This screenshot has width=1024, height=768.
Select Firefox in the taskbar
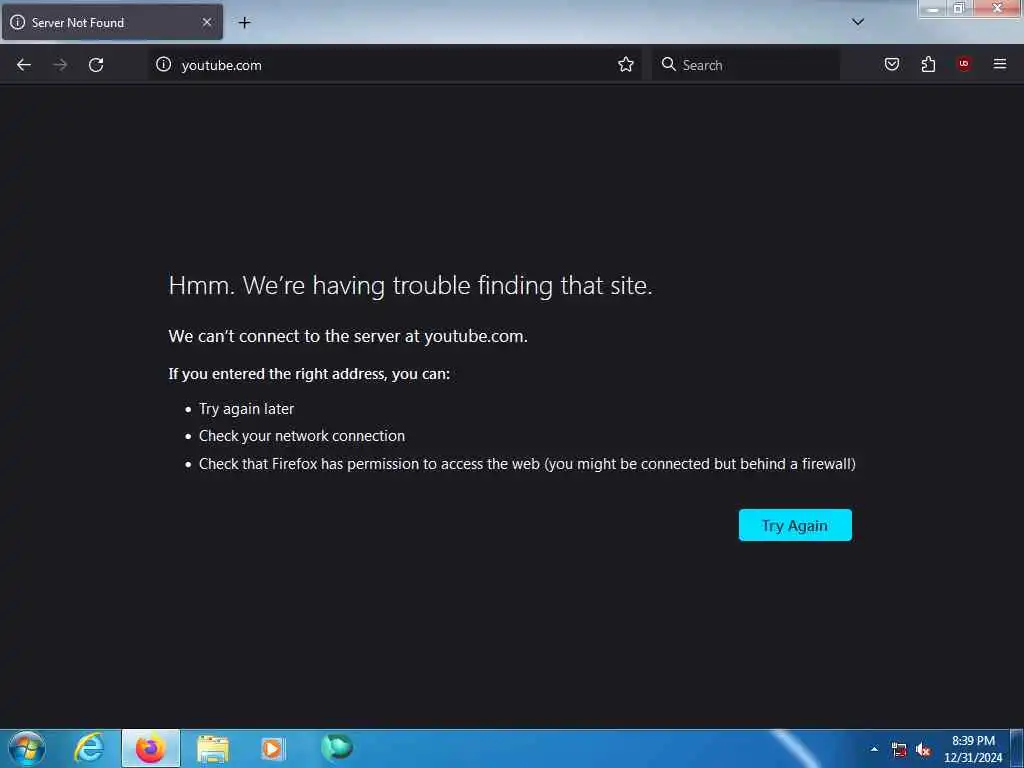tap(151, 748)
